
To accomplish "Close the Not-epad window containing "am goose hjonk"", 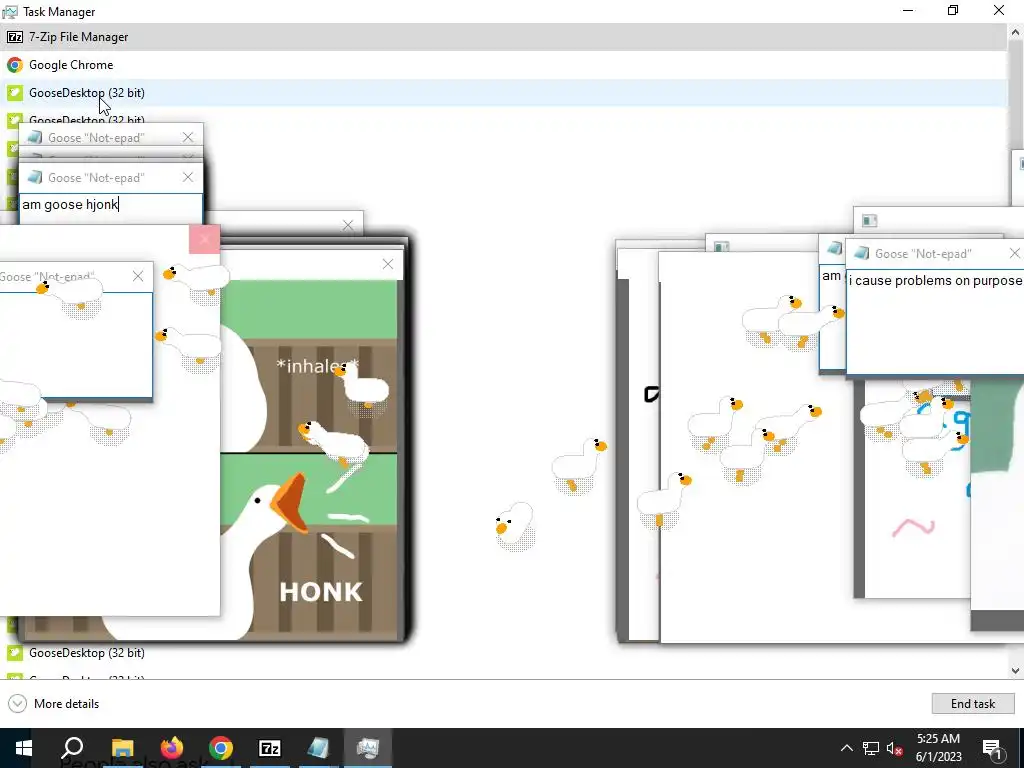I will click(x=188, y=177).
